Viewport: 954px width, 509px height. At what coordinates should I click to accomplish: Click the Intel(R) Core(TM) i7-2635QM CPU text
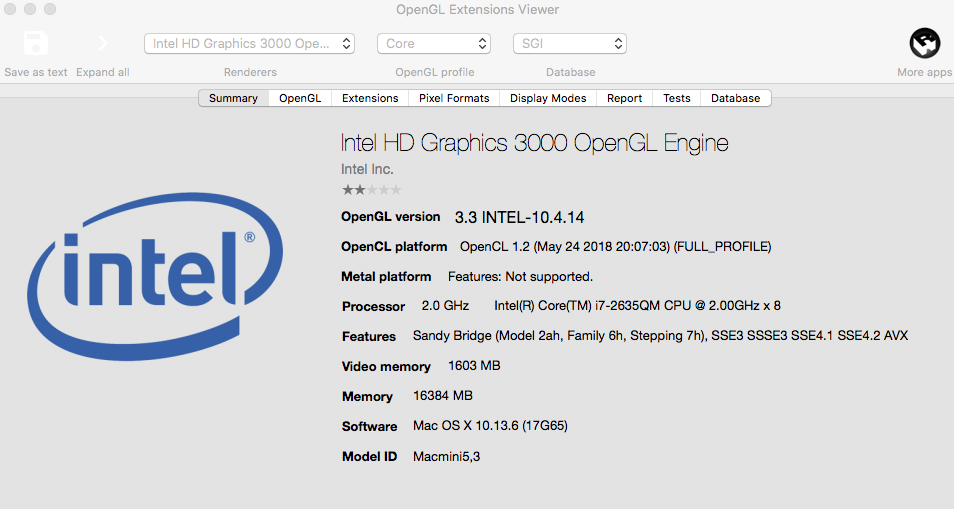pyautogui.click(x=637, y=306)
